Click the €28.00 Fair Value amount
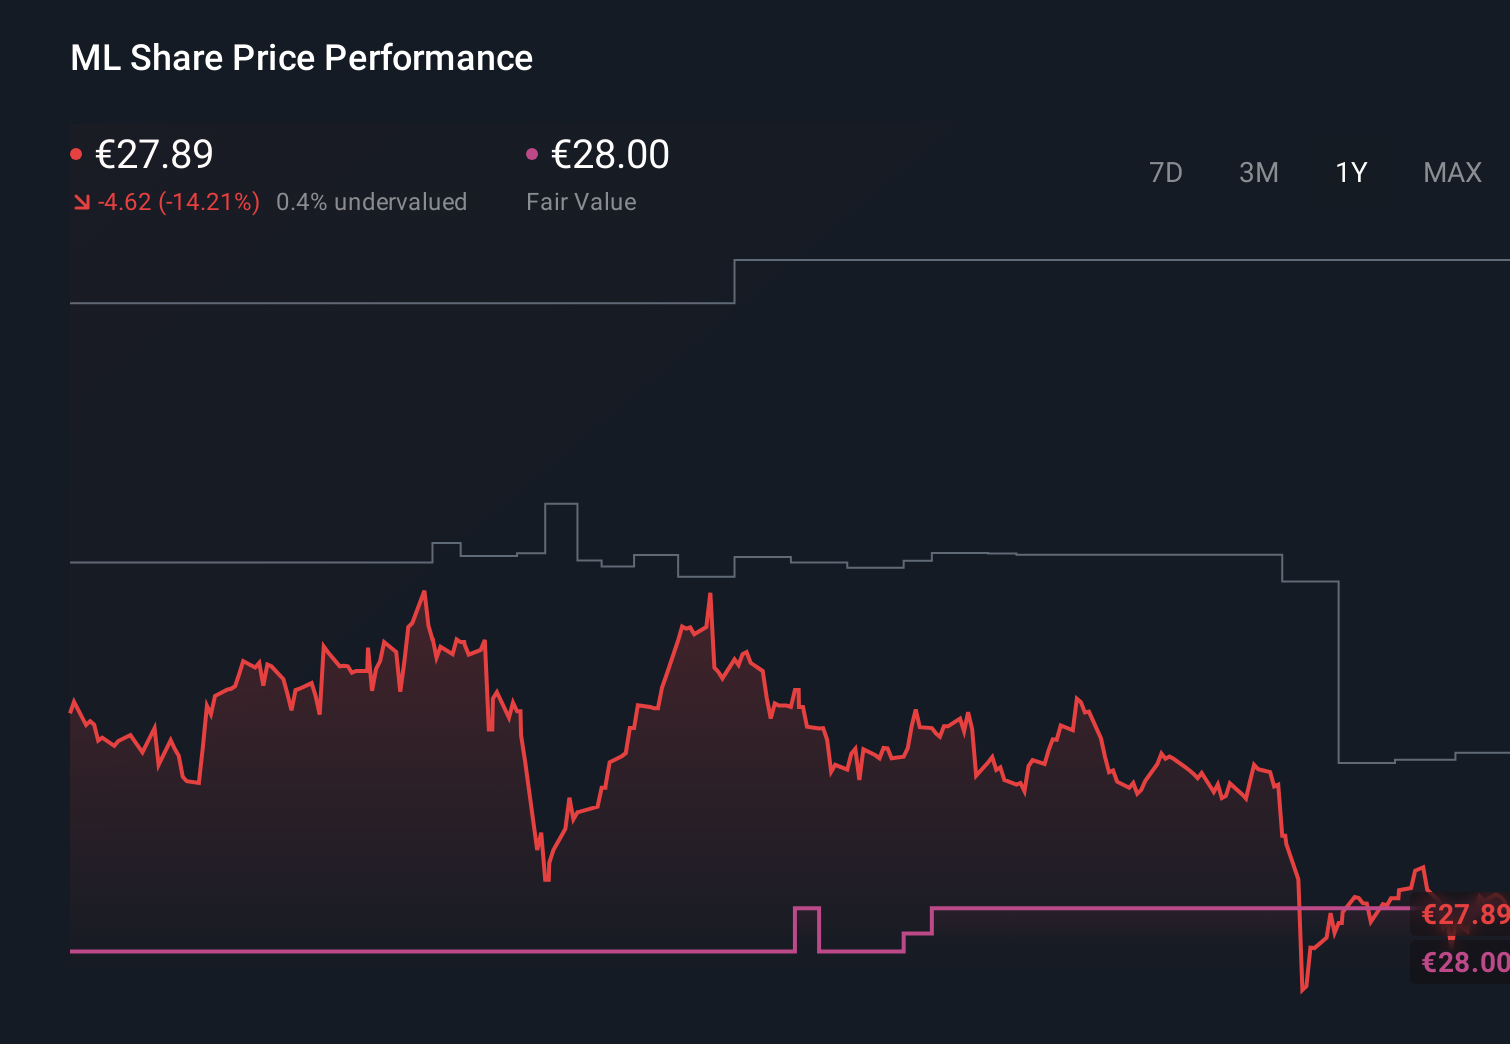This screenshot has width=1510, height=1044. click(609, 154)
